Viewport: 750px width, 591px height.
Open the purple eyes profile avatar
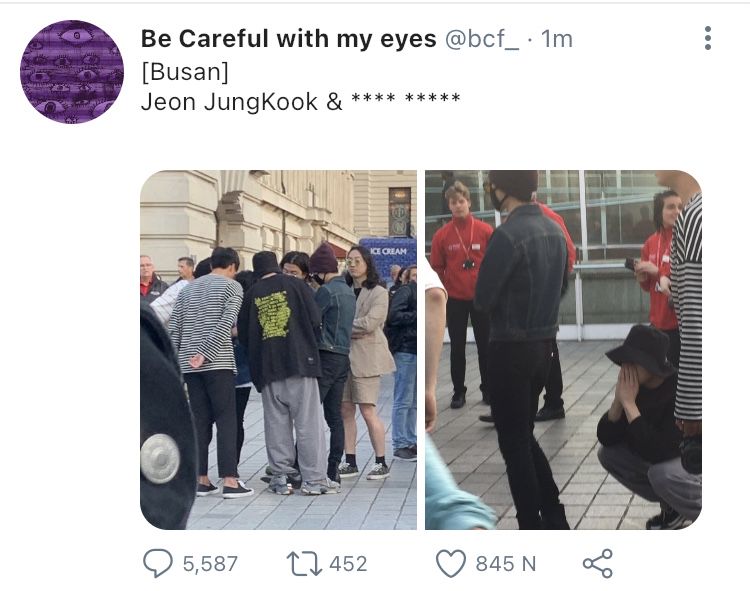72,72
